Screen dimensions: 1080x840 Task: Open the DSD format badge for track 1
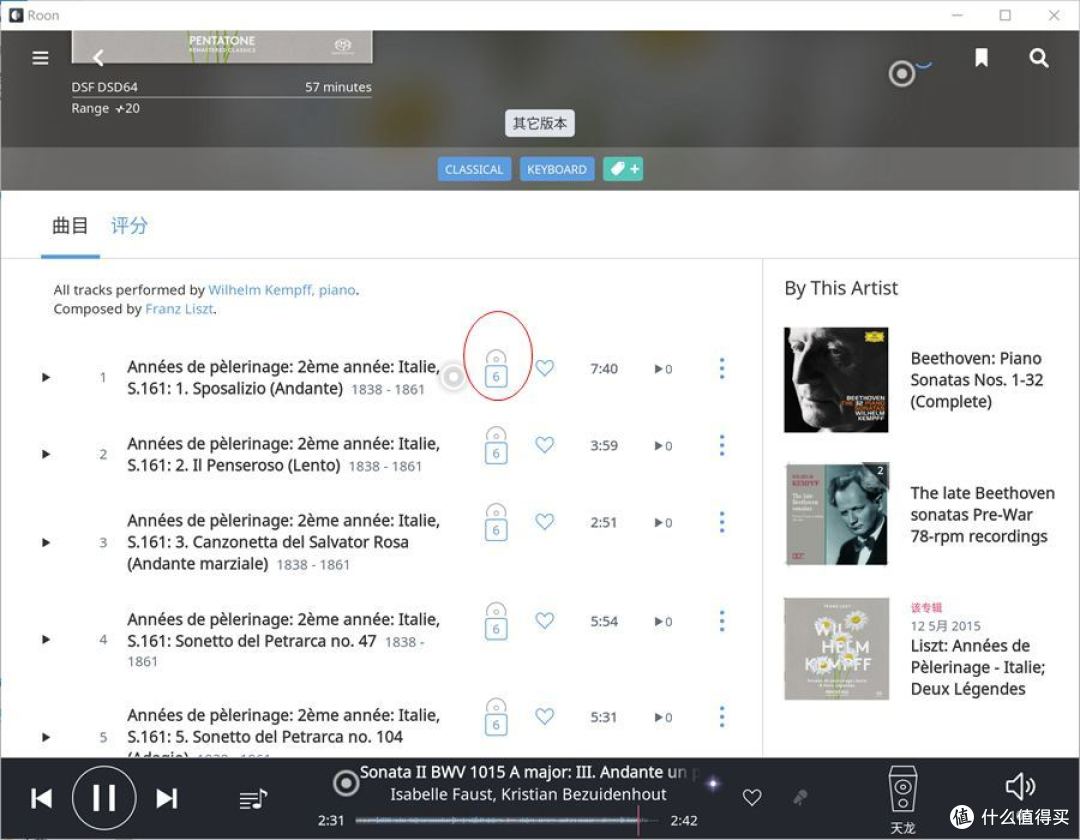point(496,368)
